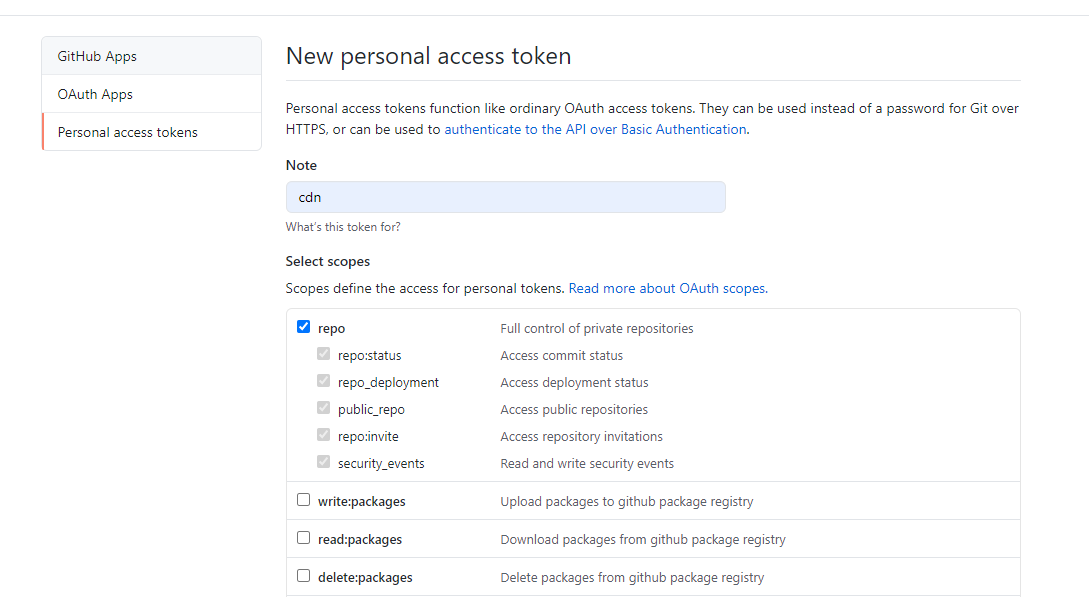The image size is (1089, 597).
Task: Select Personal access tokens sidebar item
Action: pos(151,132)
